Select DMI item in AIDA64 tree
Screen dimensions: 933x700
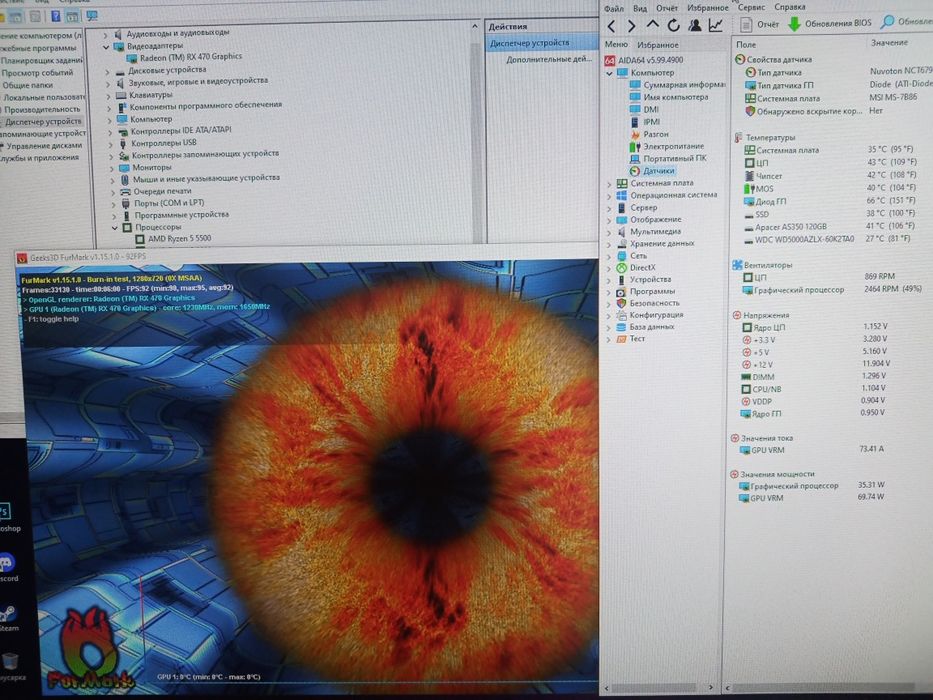(x=644, y=110)
